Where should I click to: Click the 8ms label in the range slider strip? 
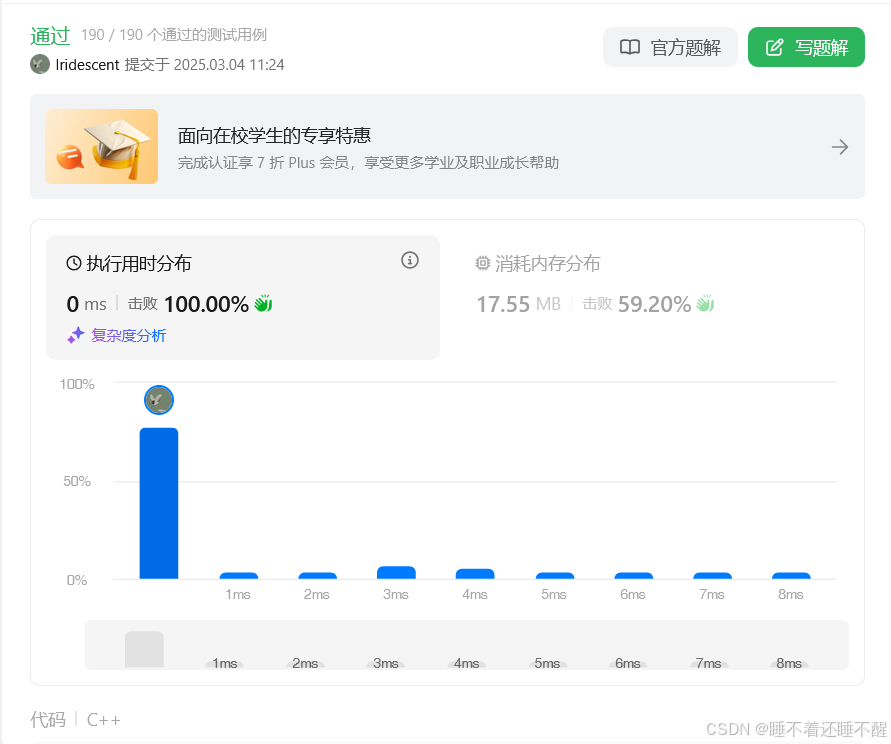pos(789,663)
